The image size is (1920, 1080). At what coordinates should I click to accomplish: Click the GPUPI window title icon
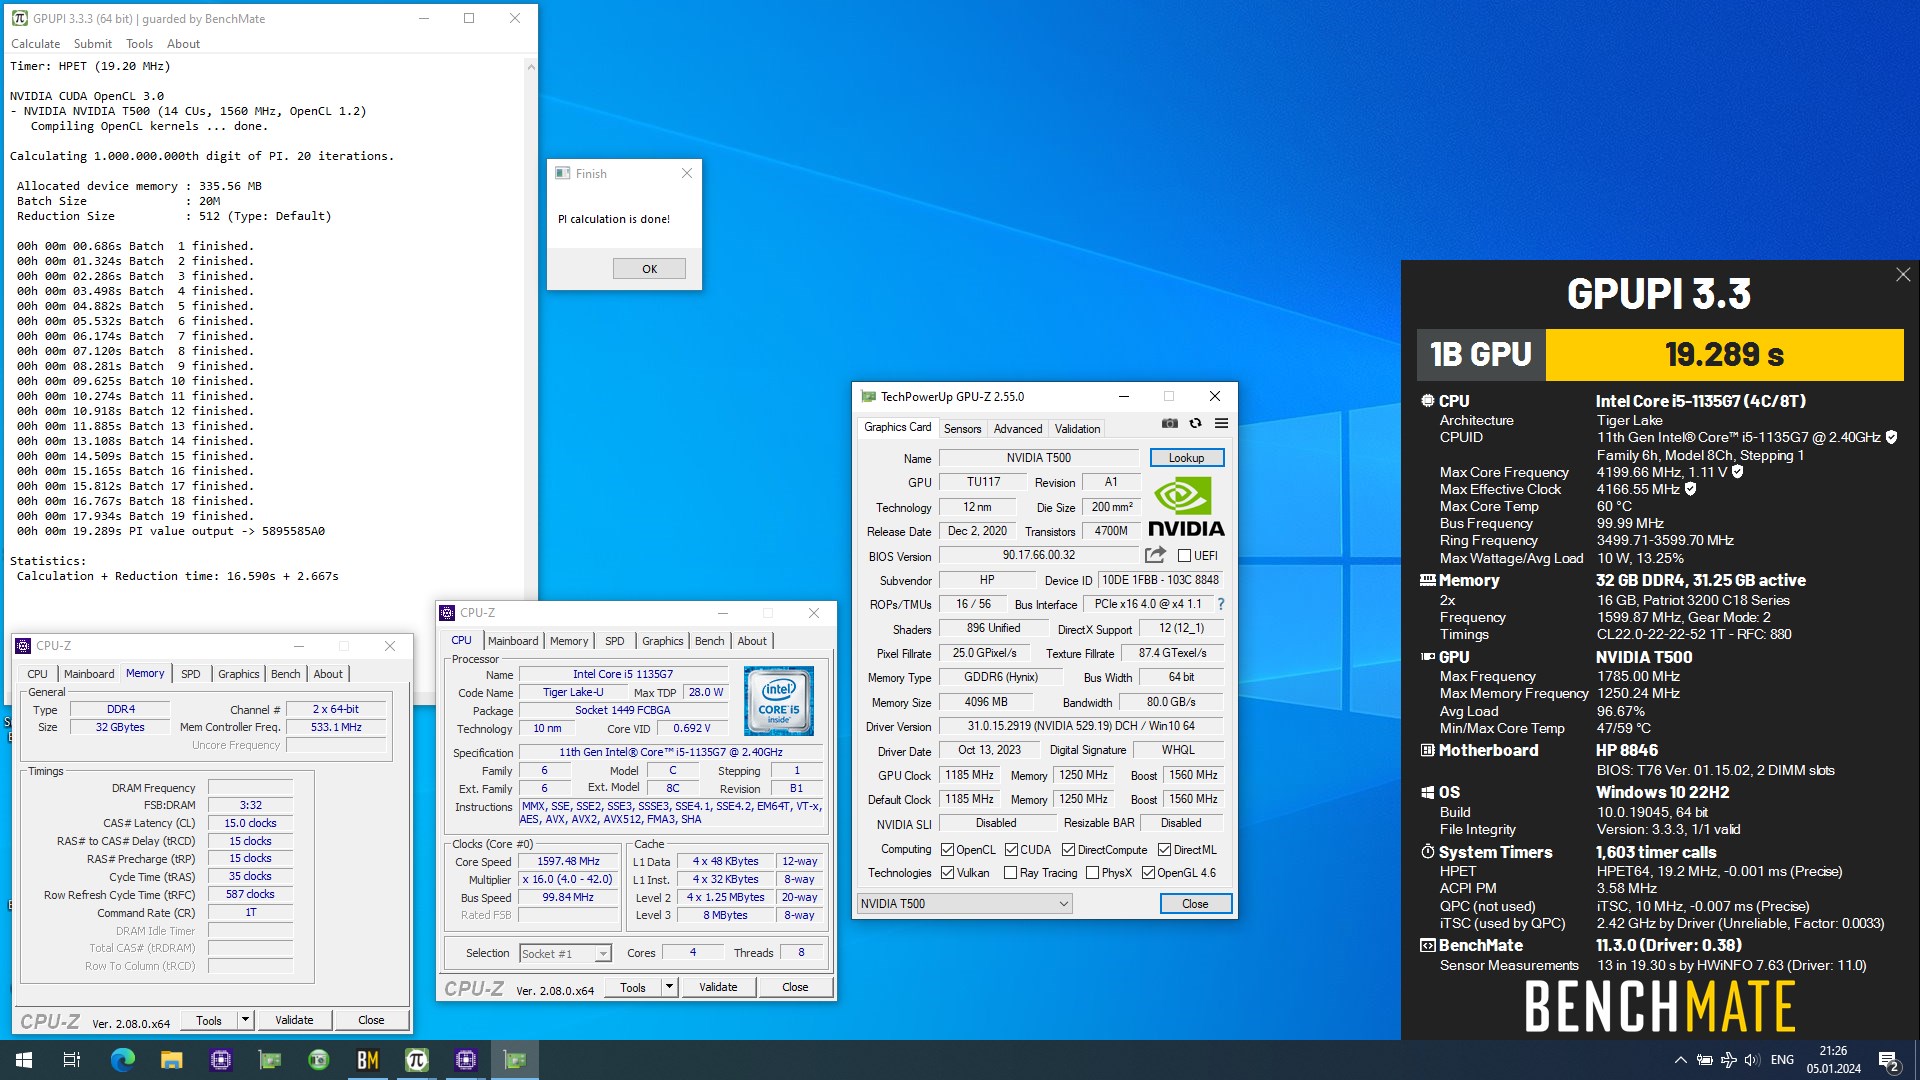coord(20,18)
